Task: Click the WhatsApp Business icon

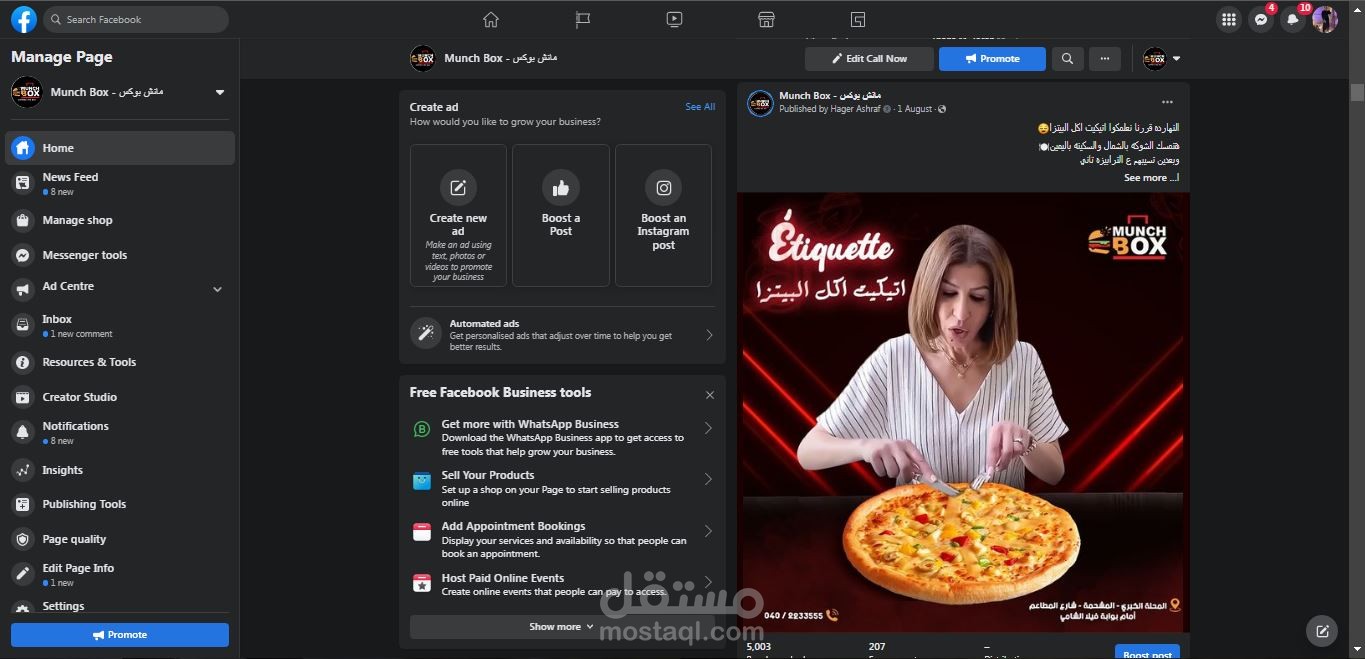Action: [422, 430]
